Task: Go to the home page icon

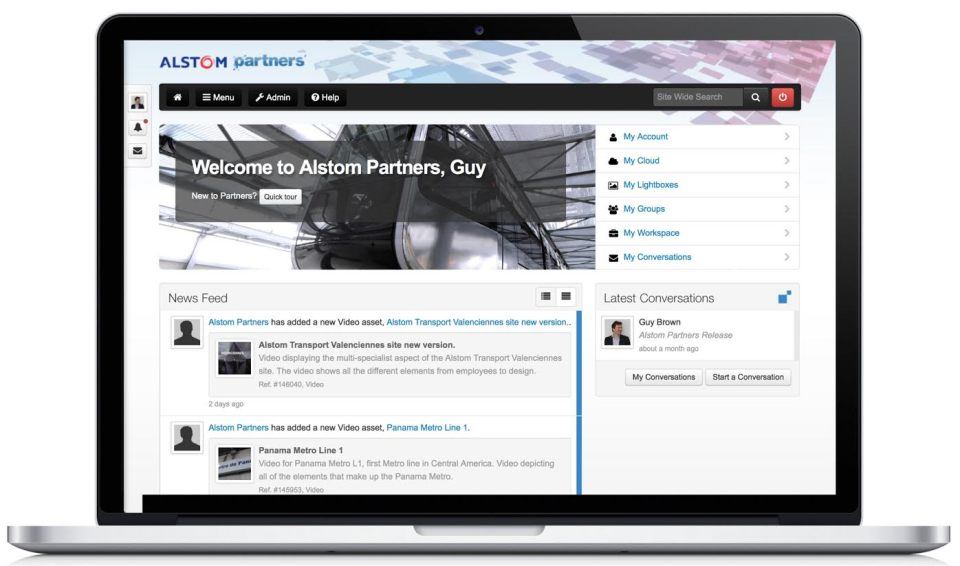Action: tap(178, 97)
